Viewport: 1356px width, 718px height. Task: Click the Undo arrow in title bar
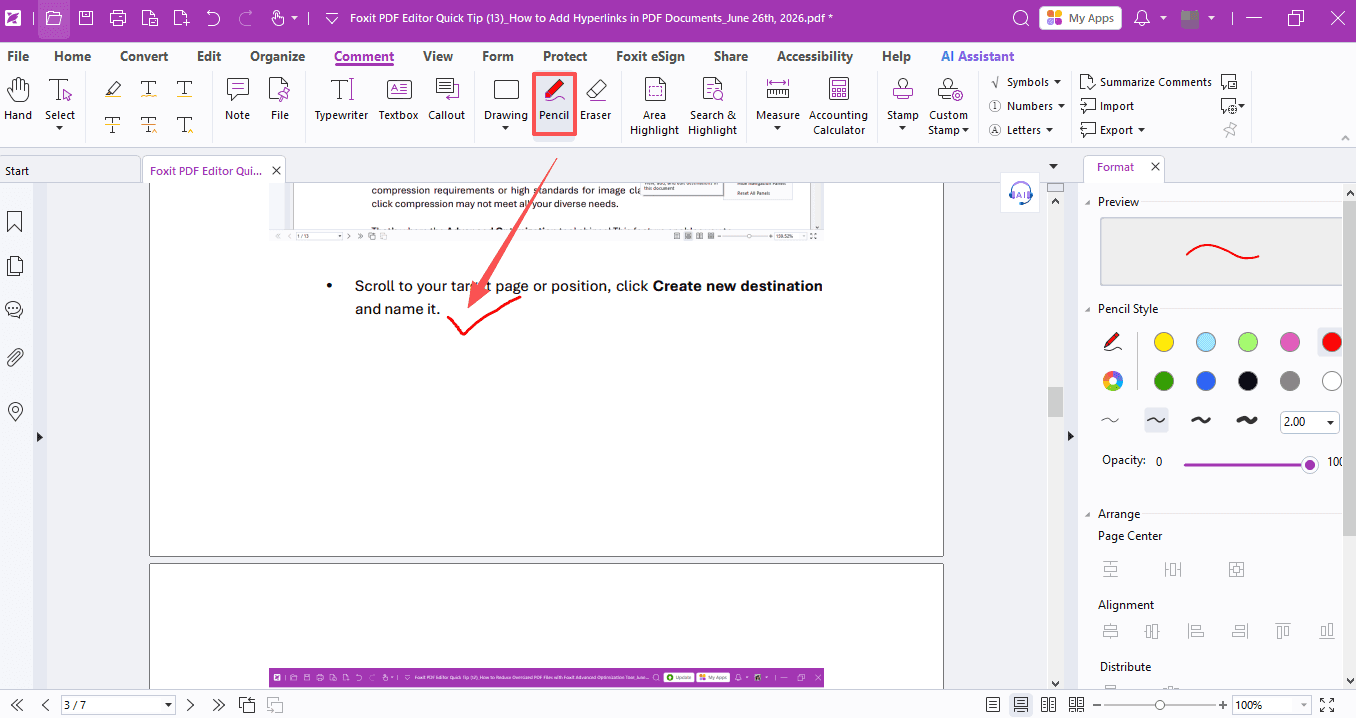click(x=213, y=18)
